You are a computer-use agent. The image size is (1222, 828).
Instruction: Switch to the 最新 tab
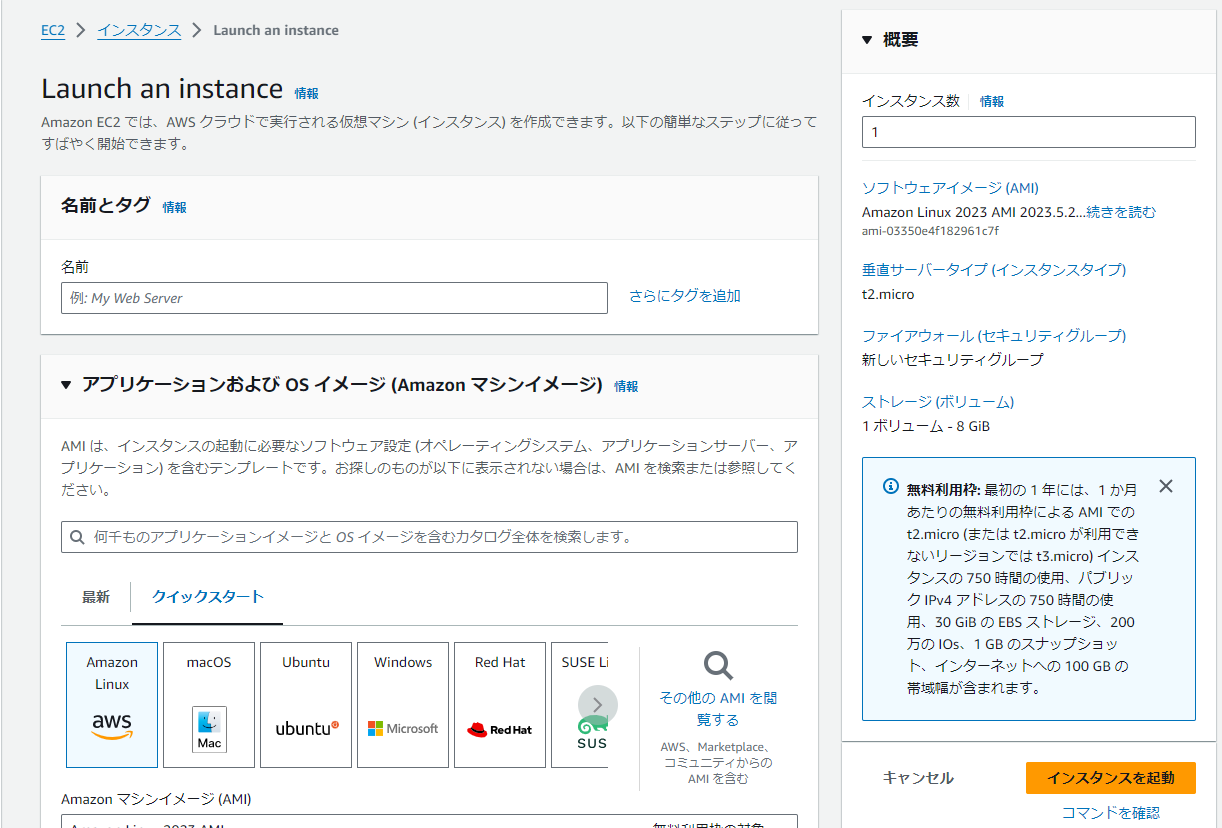click(96, 596)
